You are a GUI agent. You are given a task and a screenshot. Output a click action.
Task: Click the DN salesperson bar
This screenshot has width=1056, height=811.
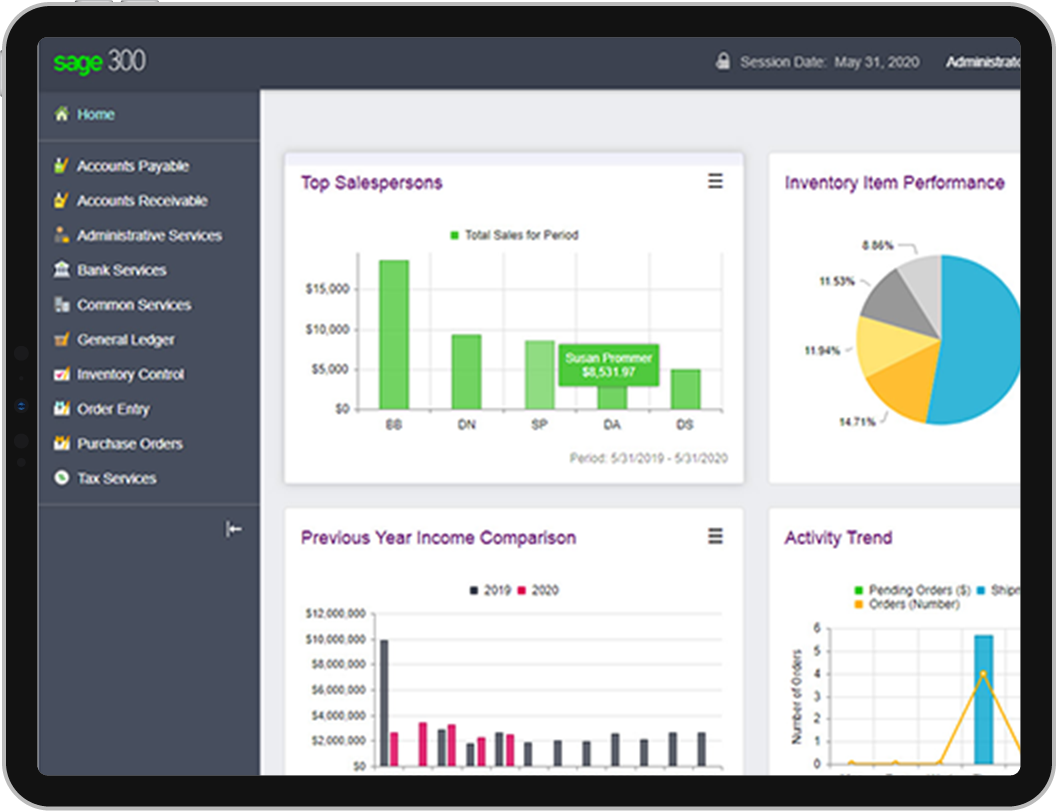click(466, 372)
